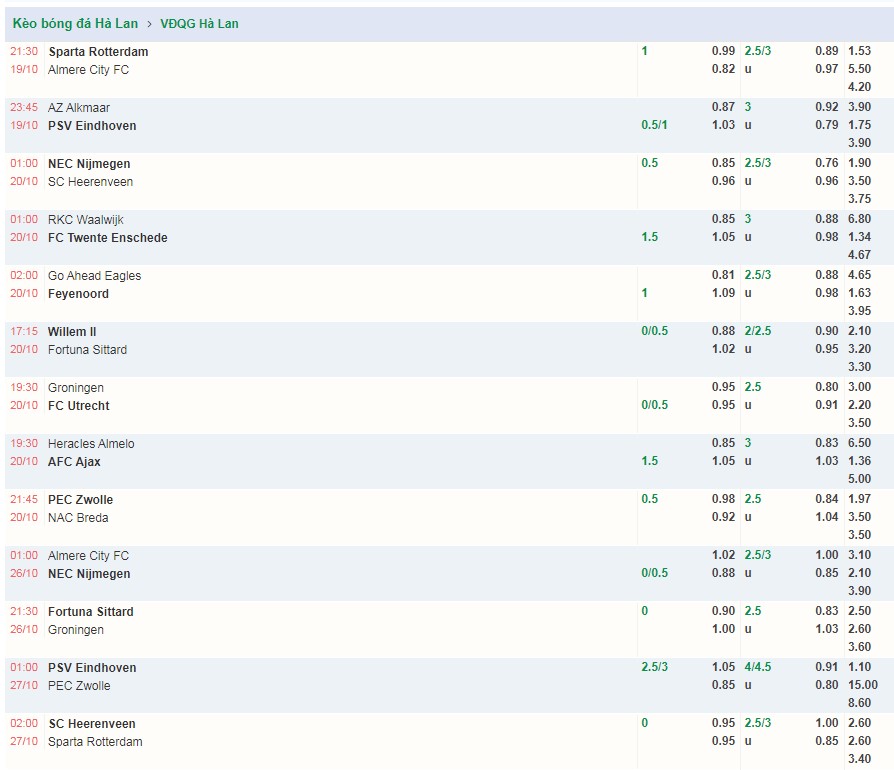
Task: Click FC Twente Enschede team name
Action: (108, 238)
